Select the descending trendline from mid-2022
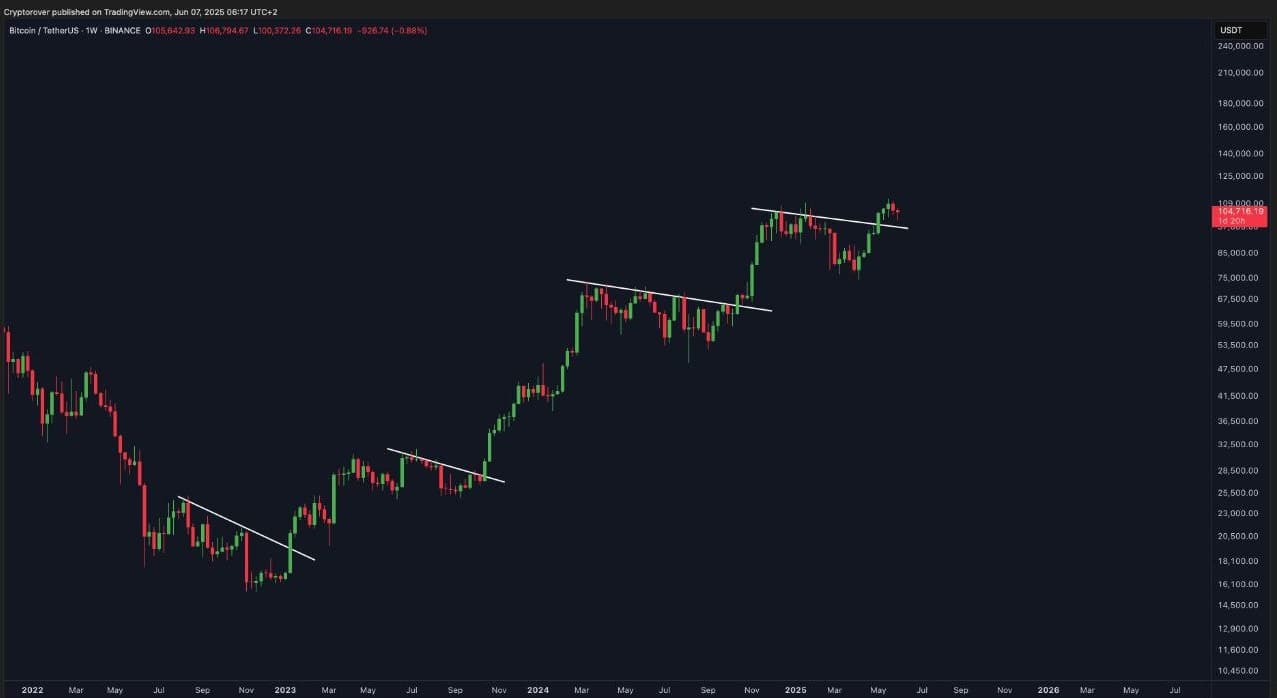 246,528
